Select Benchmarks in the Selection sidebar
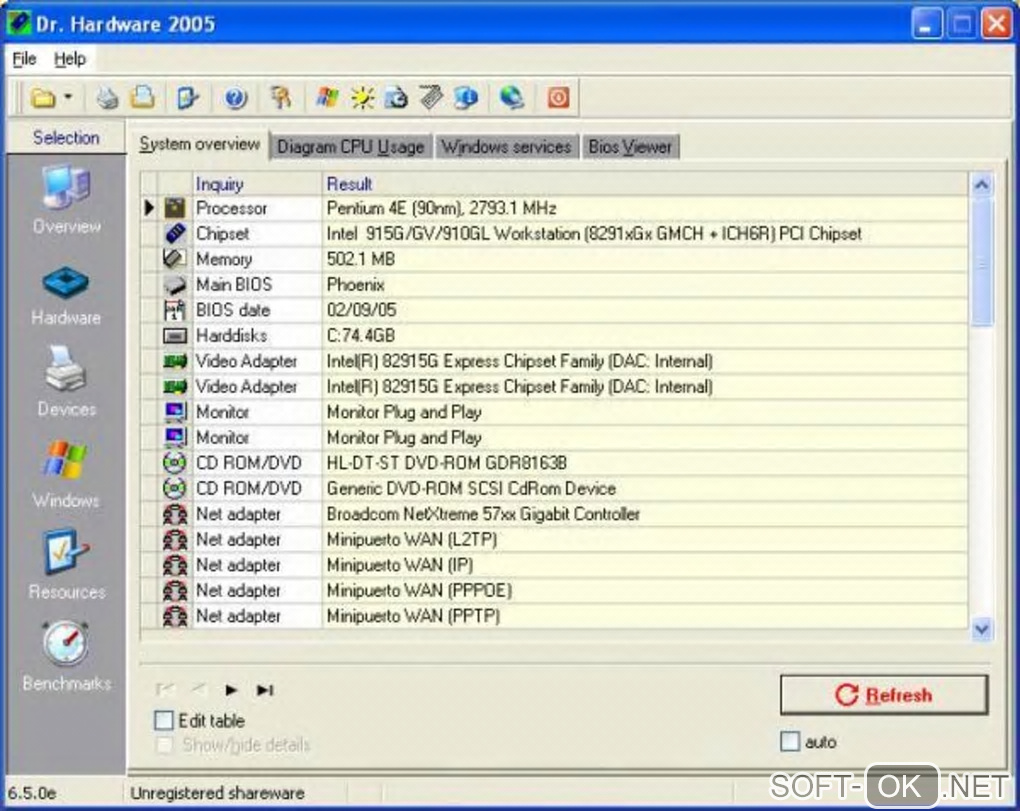 pos(66,657)
